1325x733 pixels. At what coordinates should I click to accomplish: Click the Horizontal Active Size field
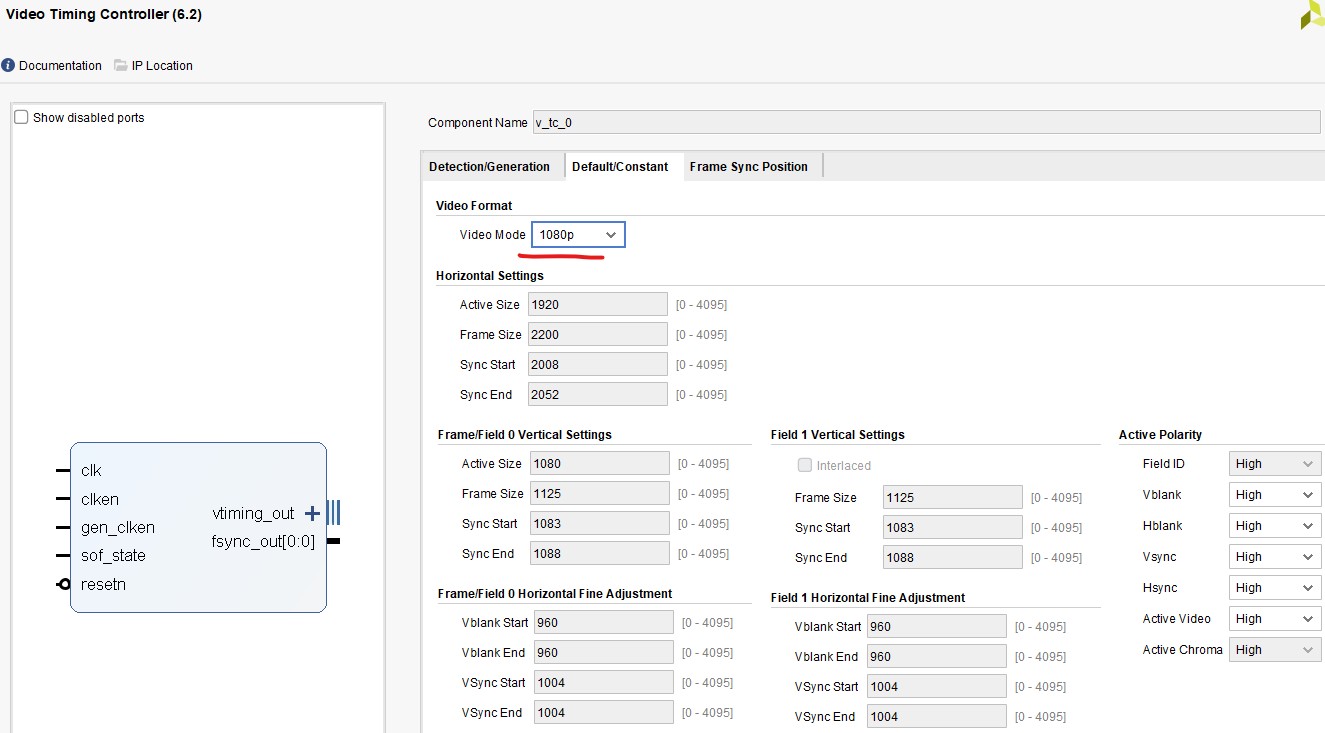pyautogui.click(x=597, y=305)
